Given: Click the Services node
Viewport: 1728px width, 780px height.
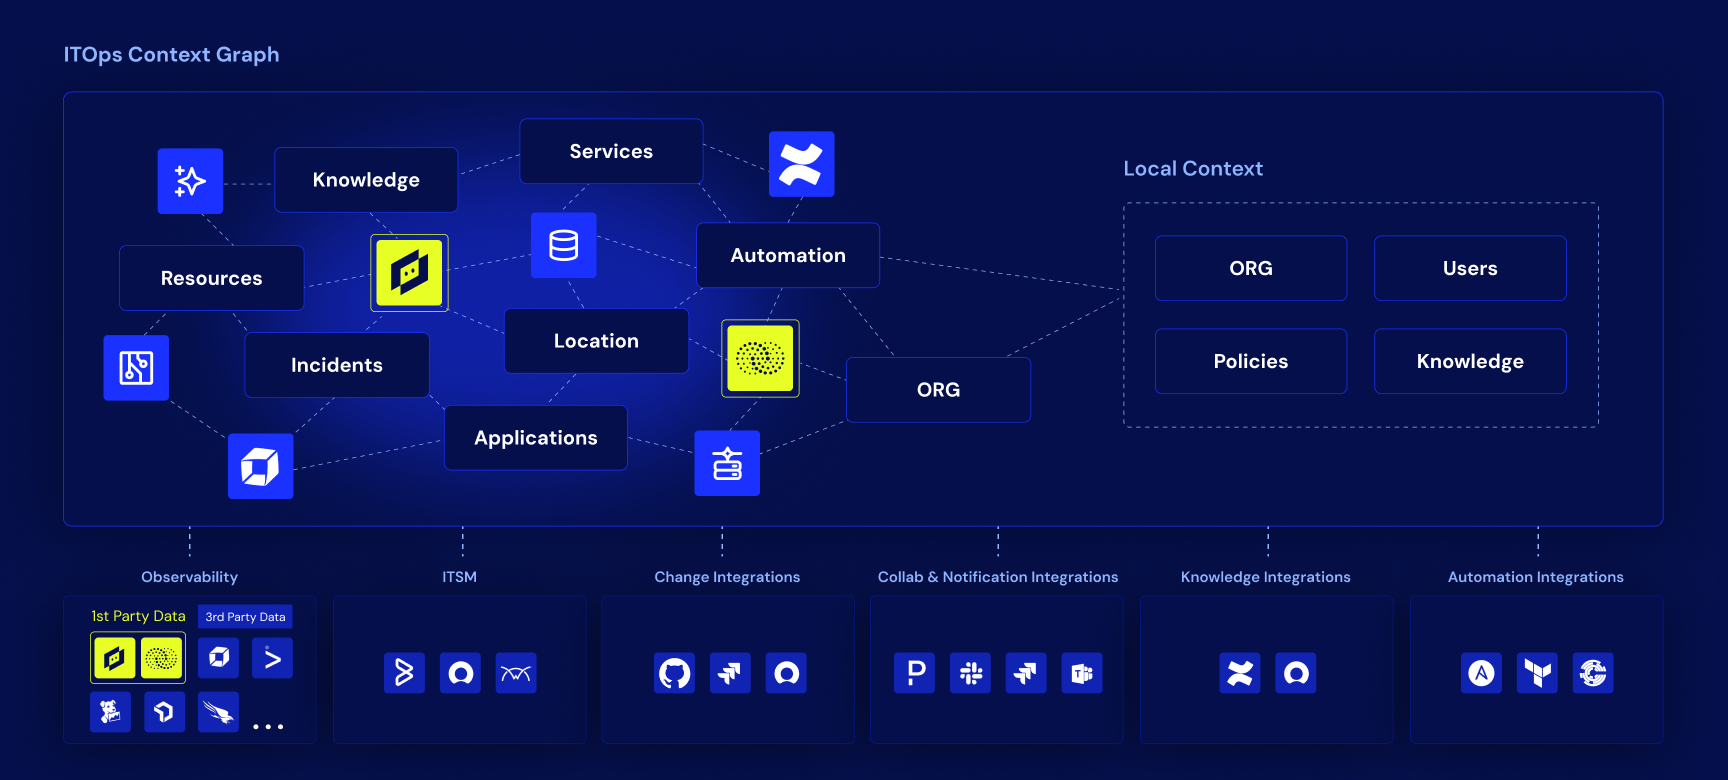Looking at the screenshot, I should pyautogui.click(x=611, y=151).
